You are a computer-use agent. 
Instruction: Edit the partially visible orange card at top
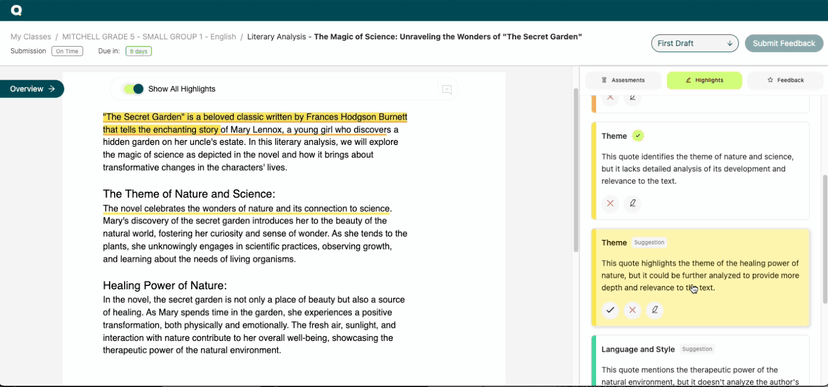pos(633,98)
